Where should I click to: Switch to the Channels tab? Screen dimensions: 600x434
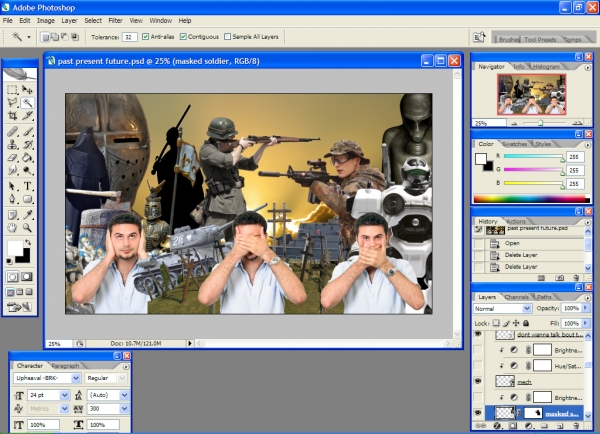coord(516,297)
